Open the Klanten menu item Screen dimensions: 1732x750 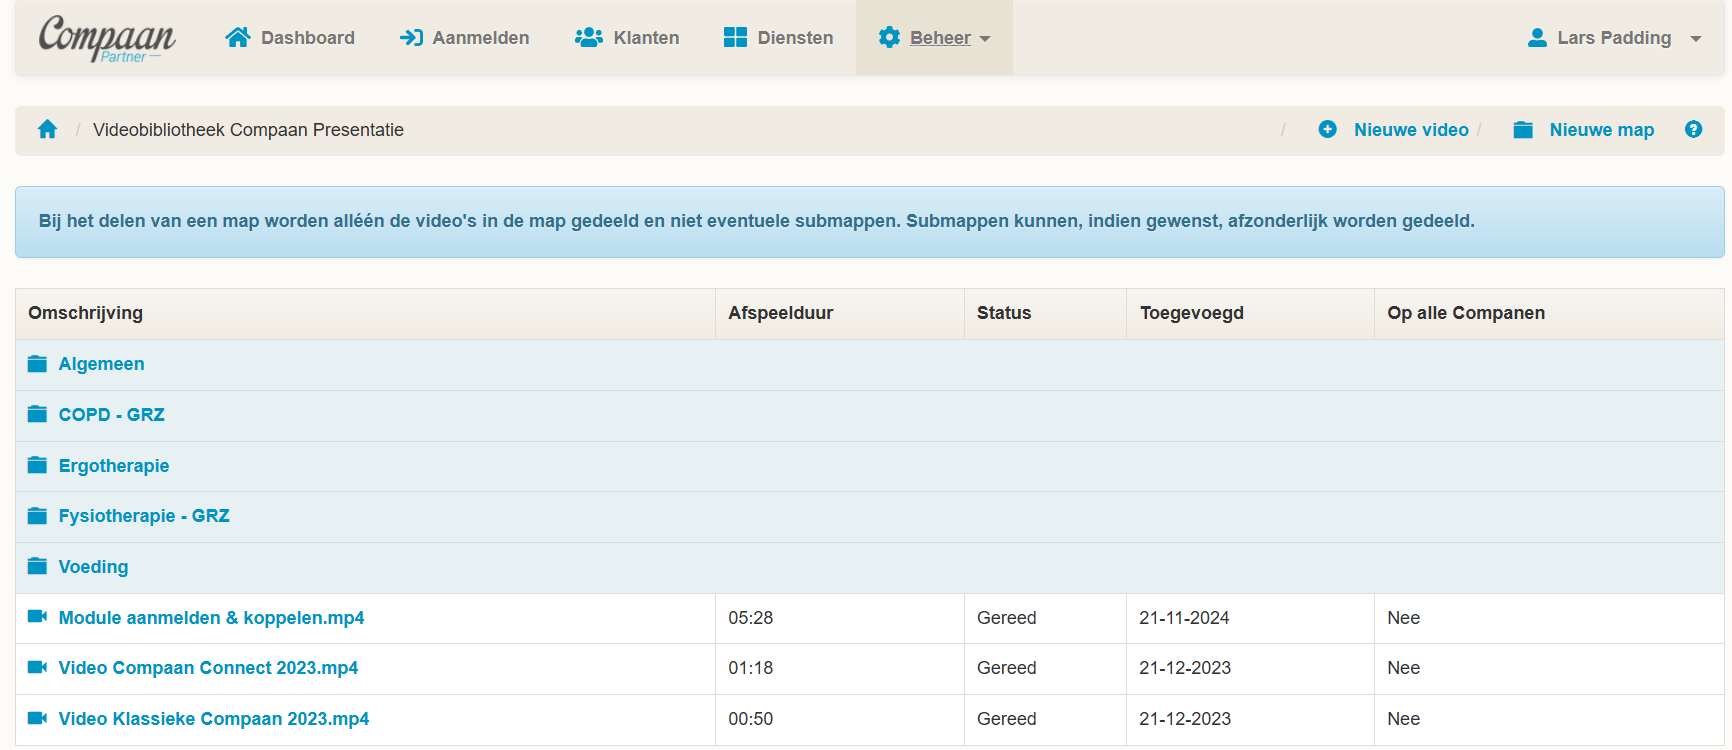click(627, 38)
